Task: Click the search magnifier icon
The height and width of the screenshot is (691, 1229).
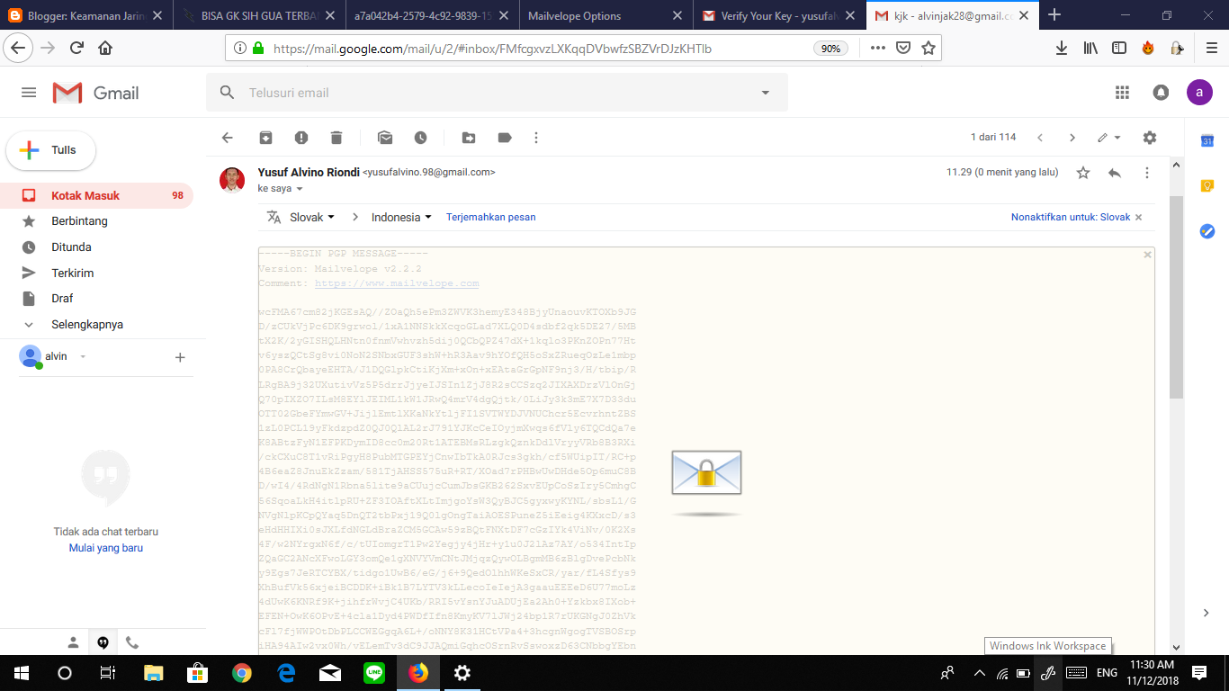Action: [x=227, y=93]
